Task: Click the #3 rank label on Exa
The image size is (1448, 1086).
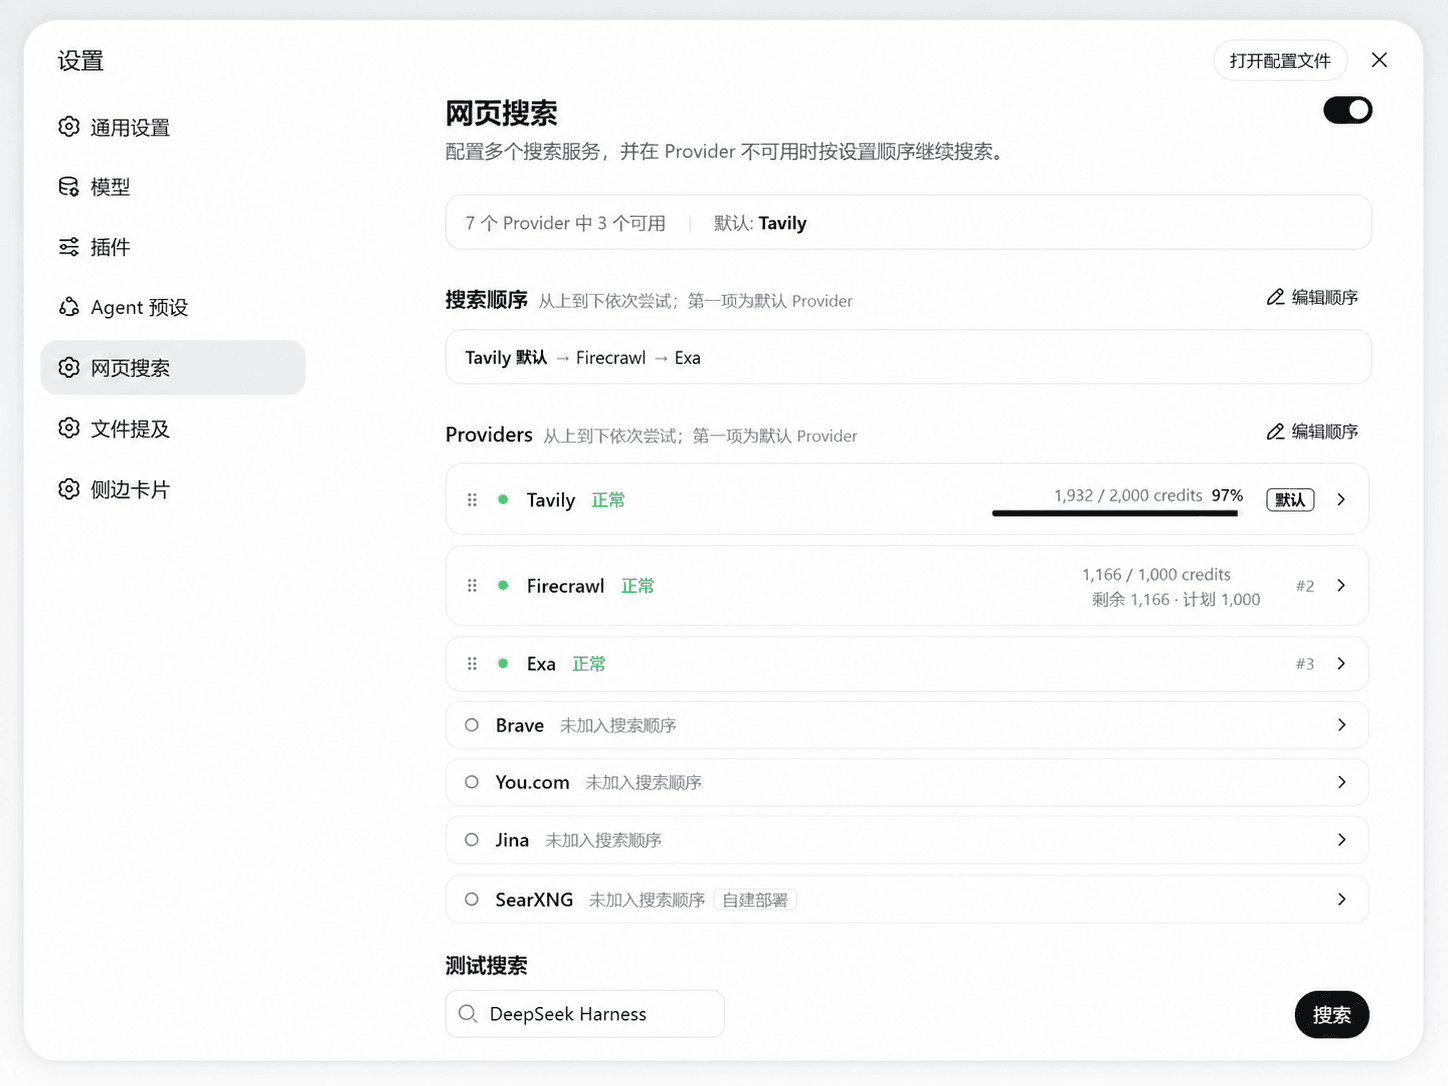Action: [x=1305, y=664]
